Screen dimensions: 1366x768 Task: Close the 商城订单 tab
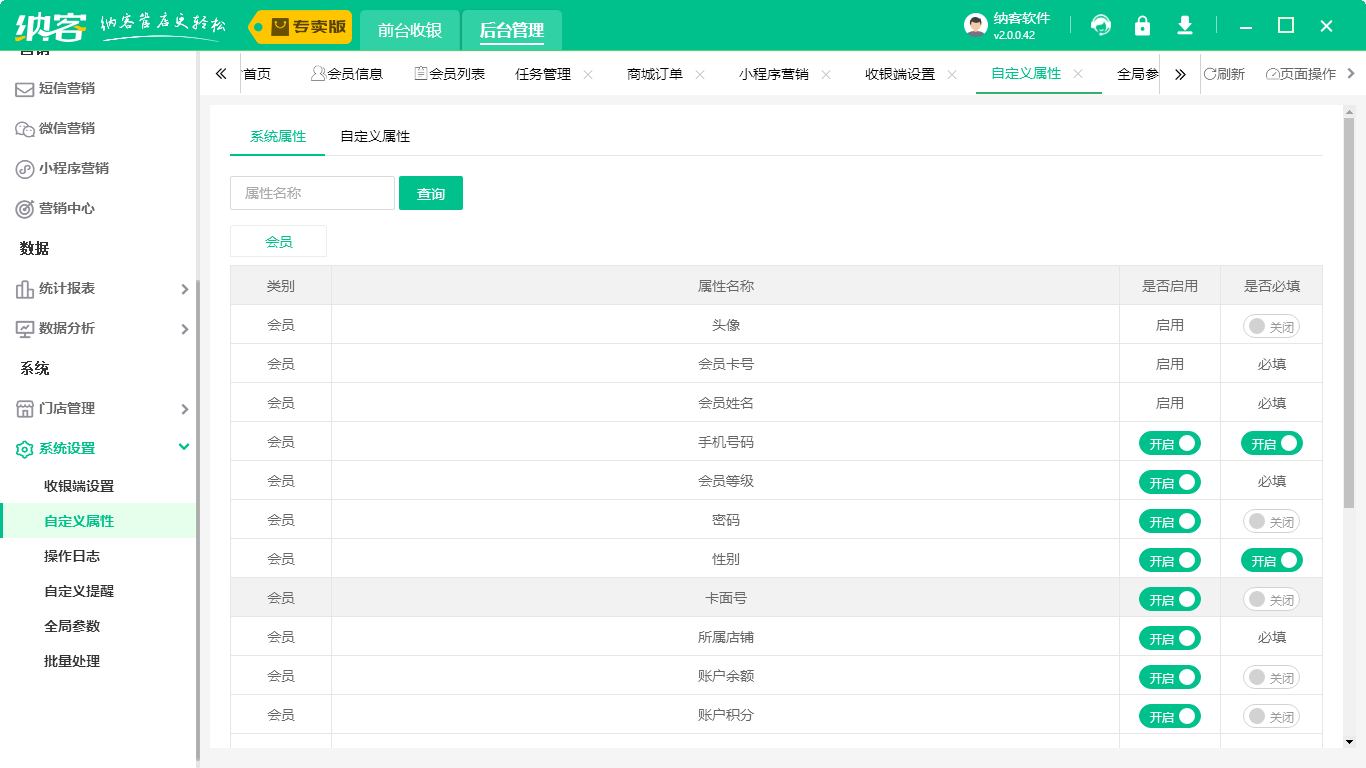point(700,74)
